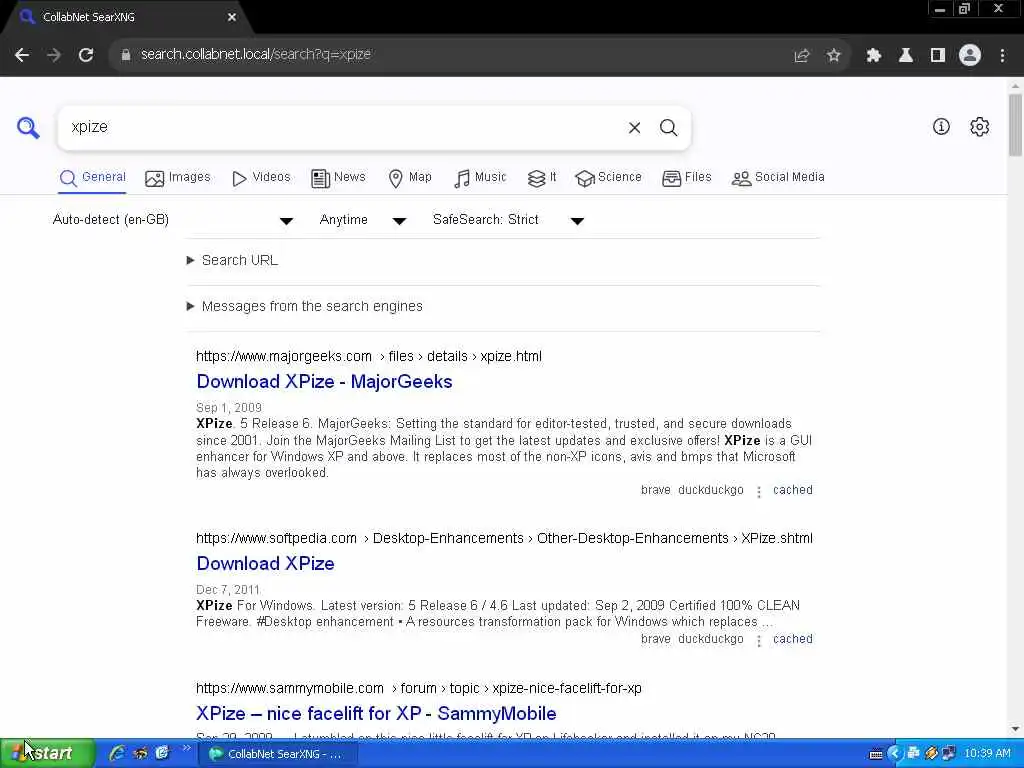Click the share page icon in address bar

pos(801,56)
